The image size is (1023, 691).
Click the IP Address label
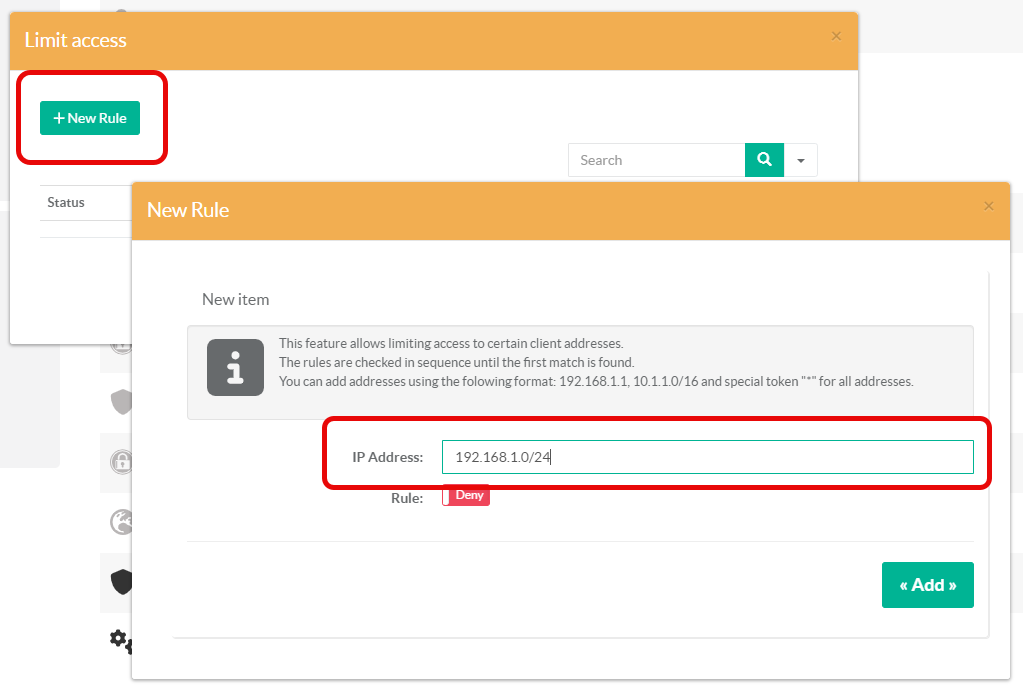pyautogui.click(x=387, y=457)
